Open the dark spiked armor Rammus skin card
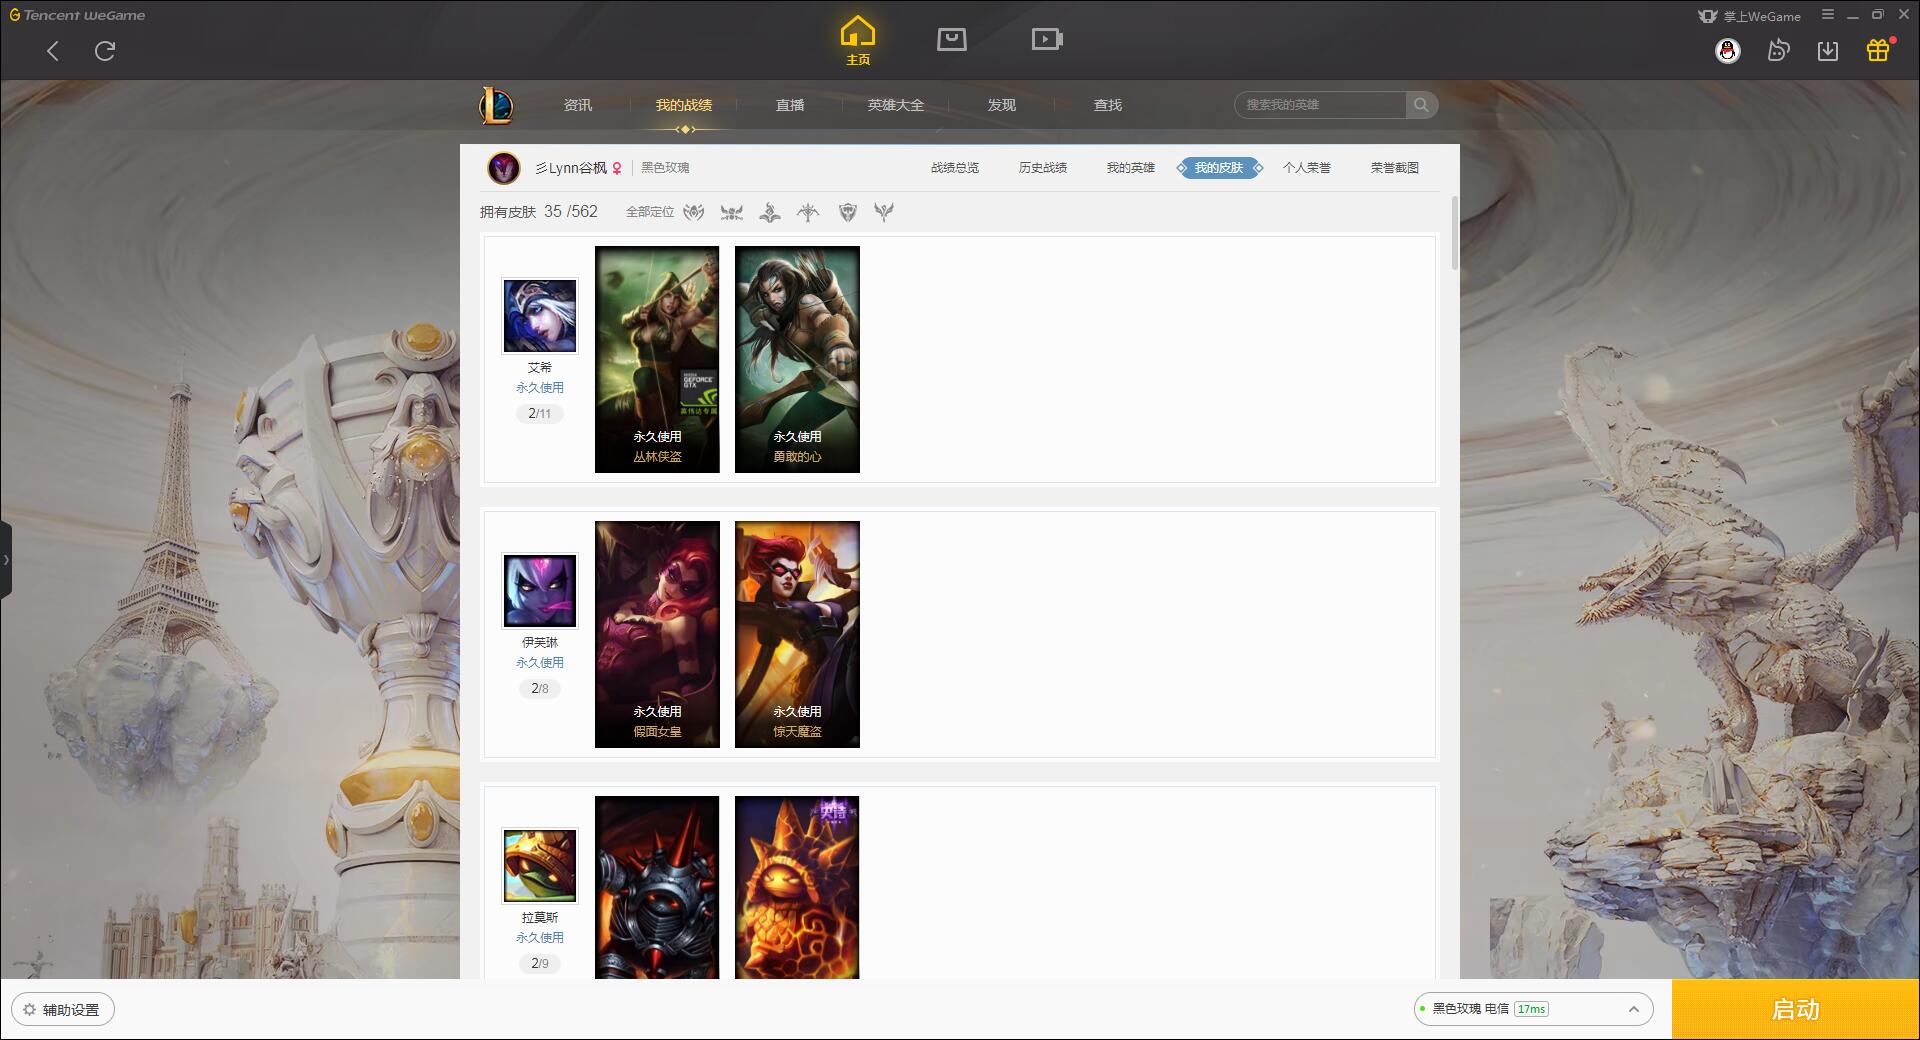 (x=657, y=887)
